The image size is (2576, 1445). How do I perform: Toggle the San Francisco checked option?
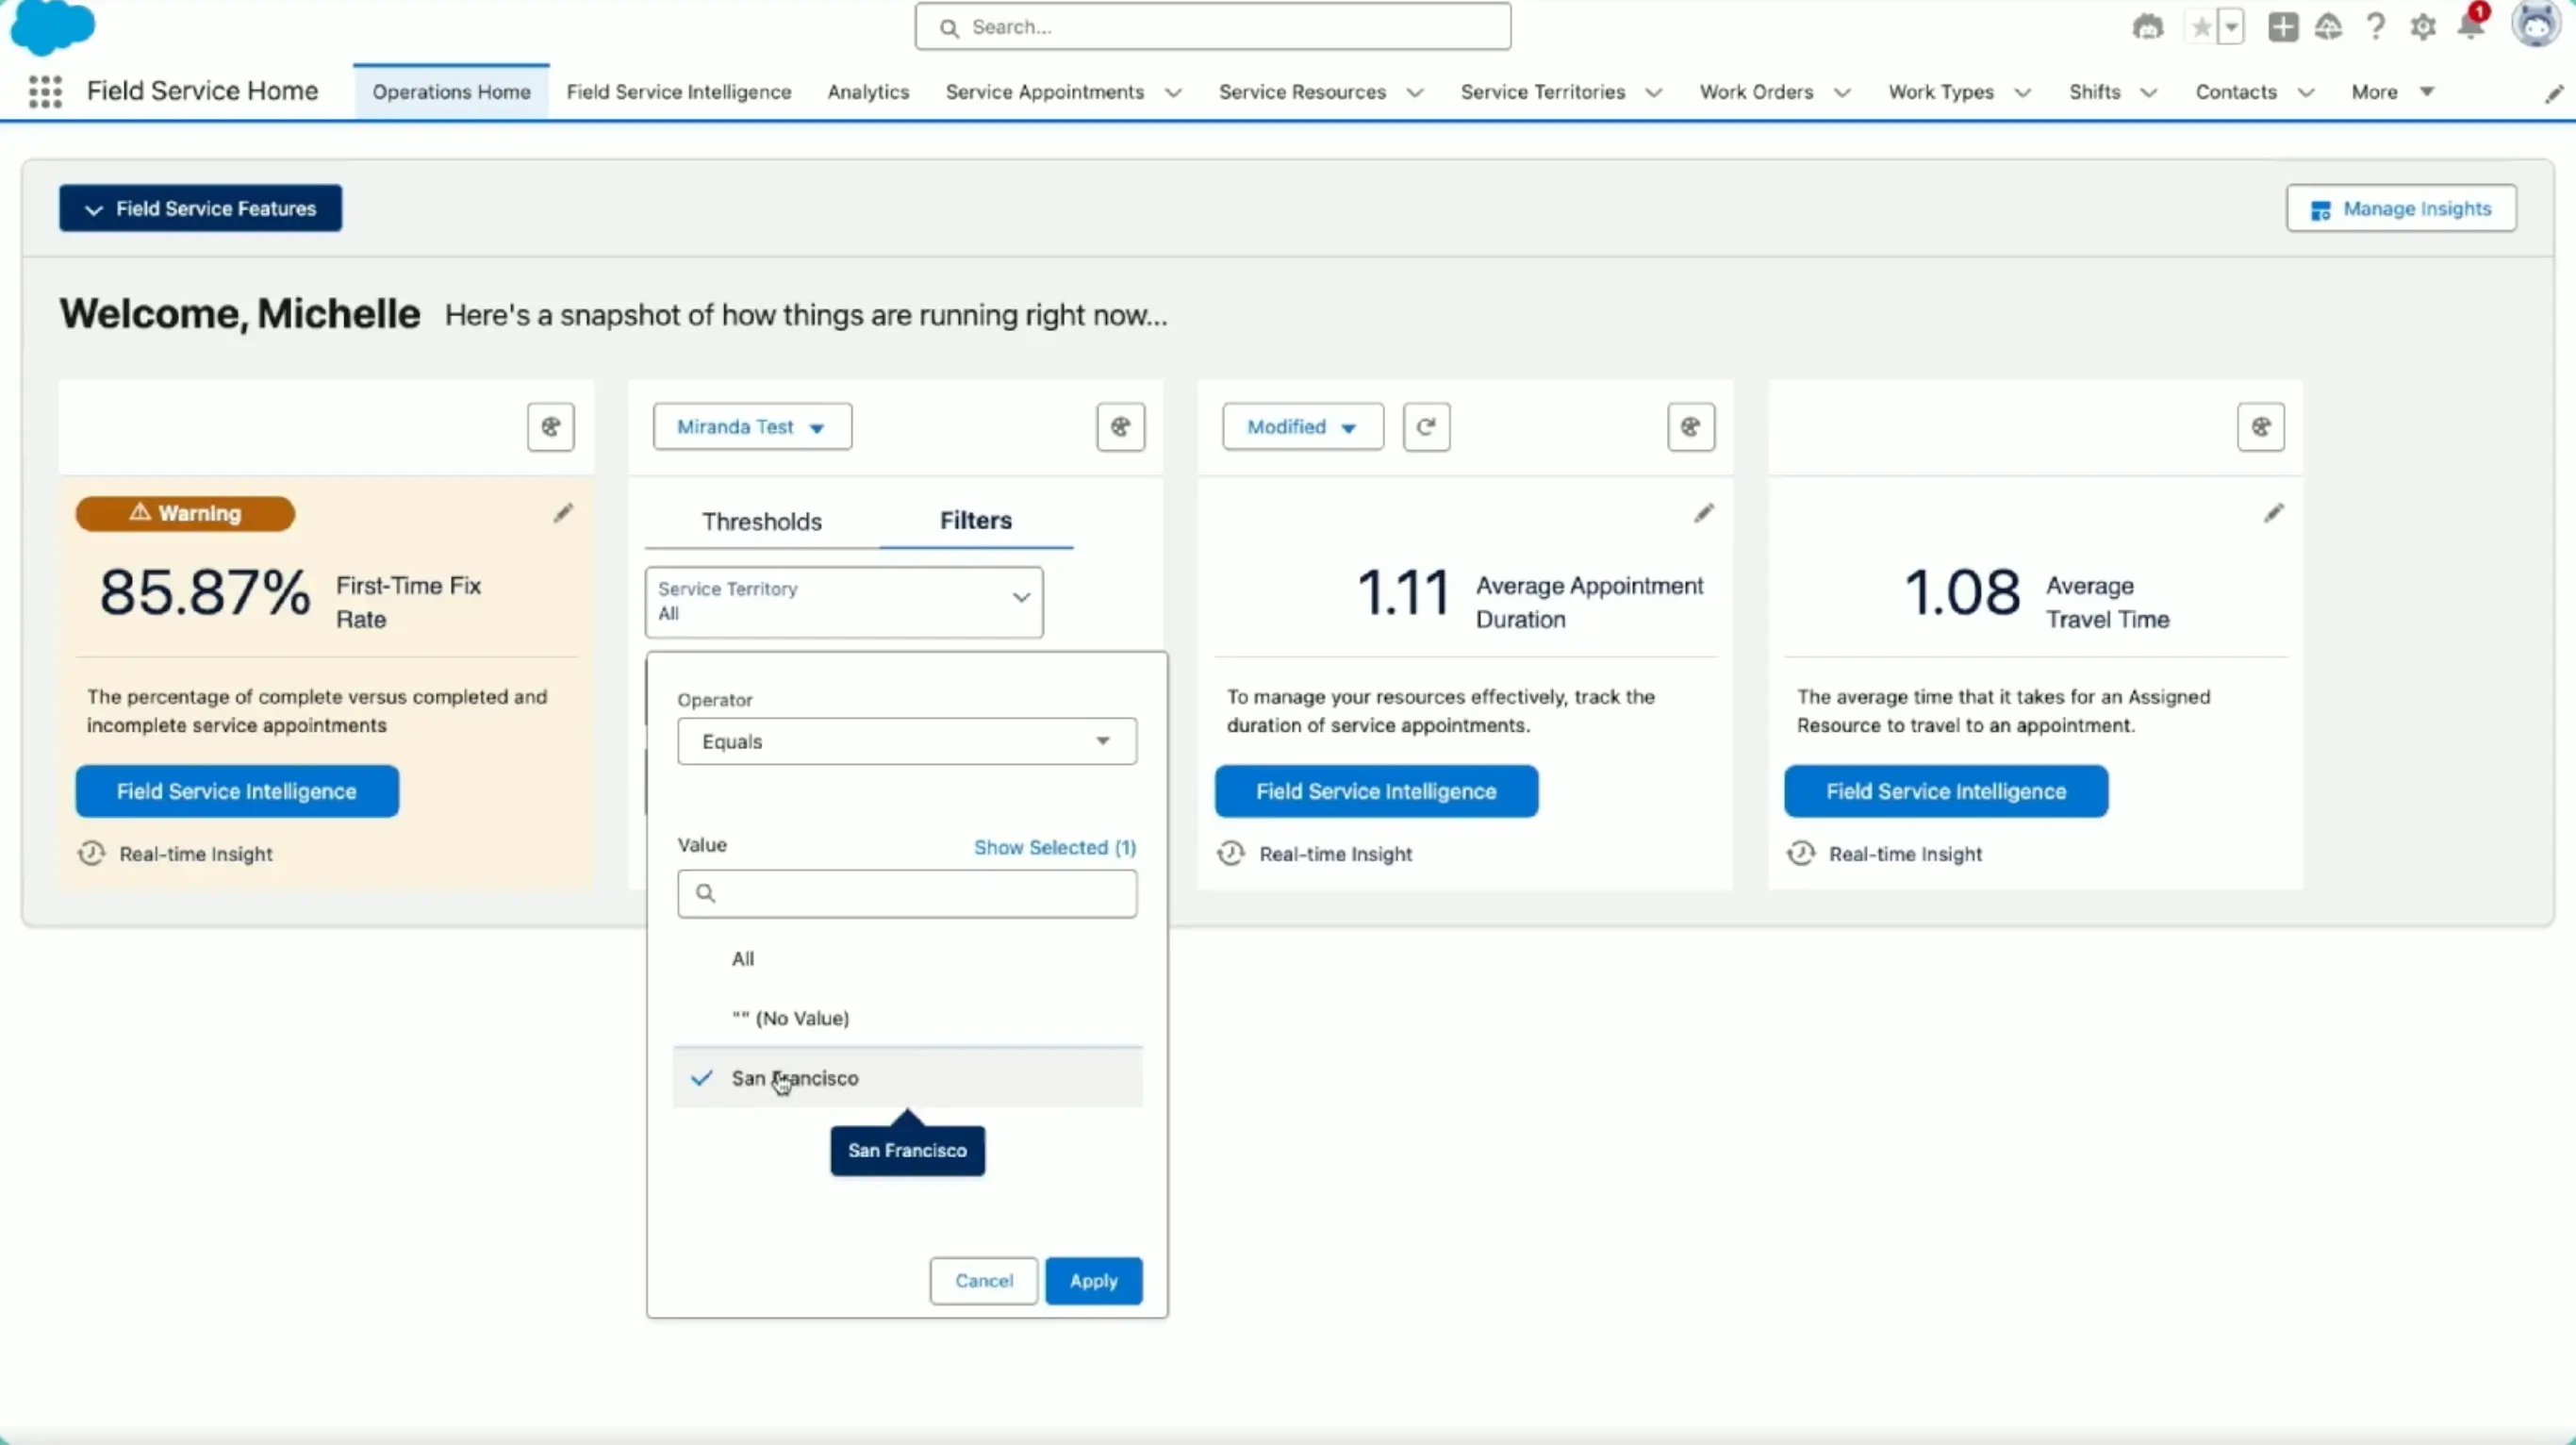[907, 1078]
